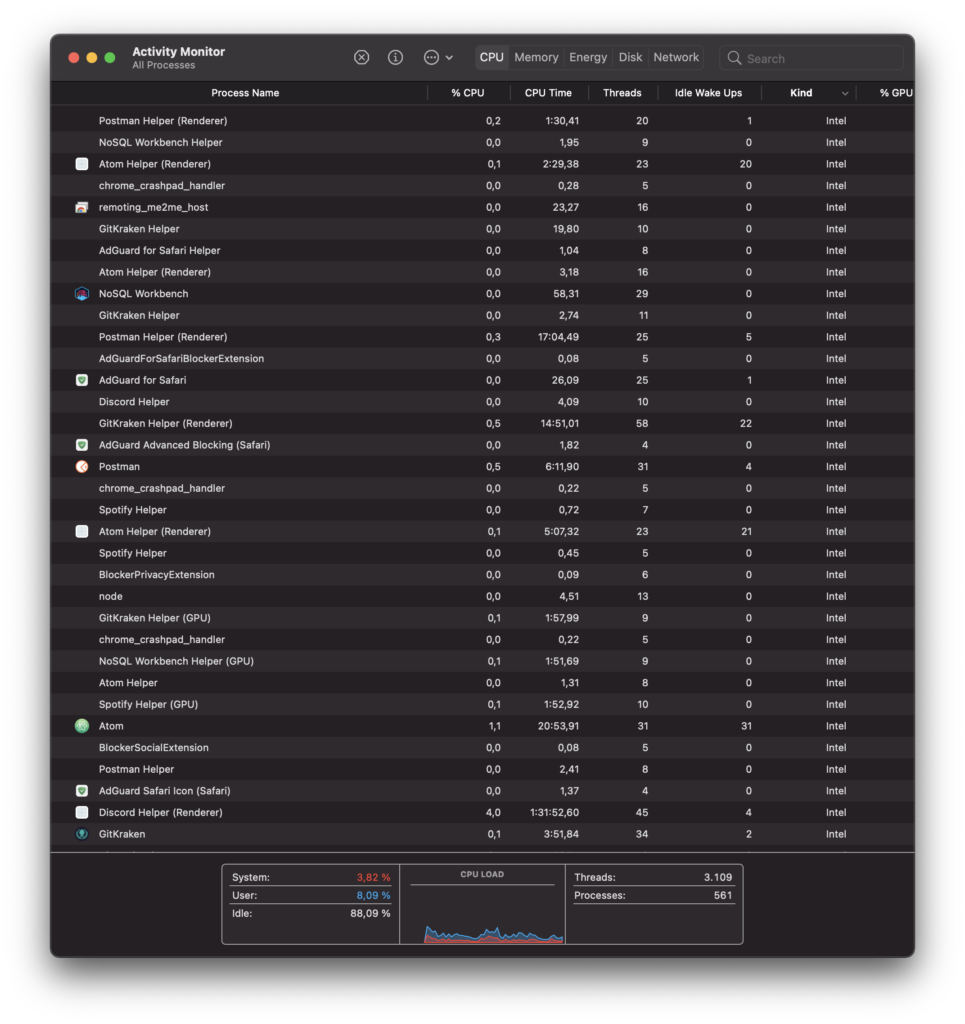Open the more options ellipsis dropdown
Image resolution: width=965 pixels, height=1024 pixels.
point(438,58)
